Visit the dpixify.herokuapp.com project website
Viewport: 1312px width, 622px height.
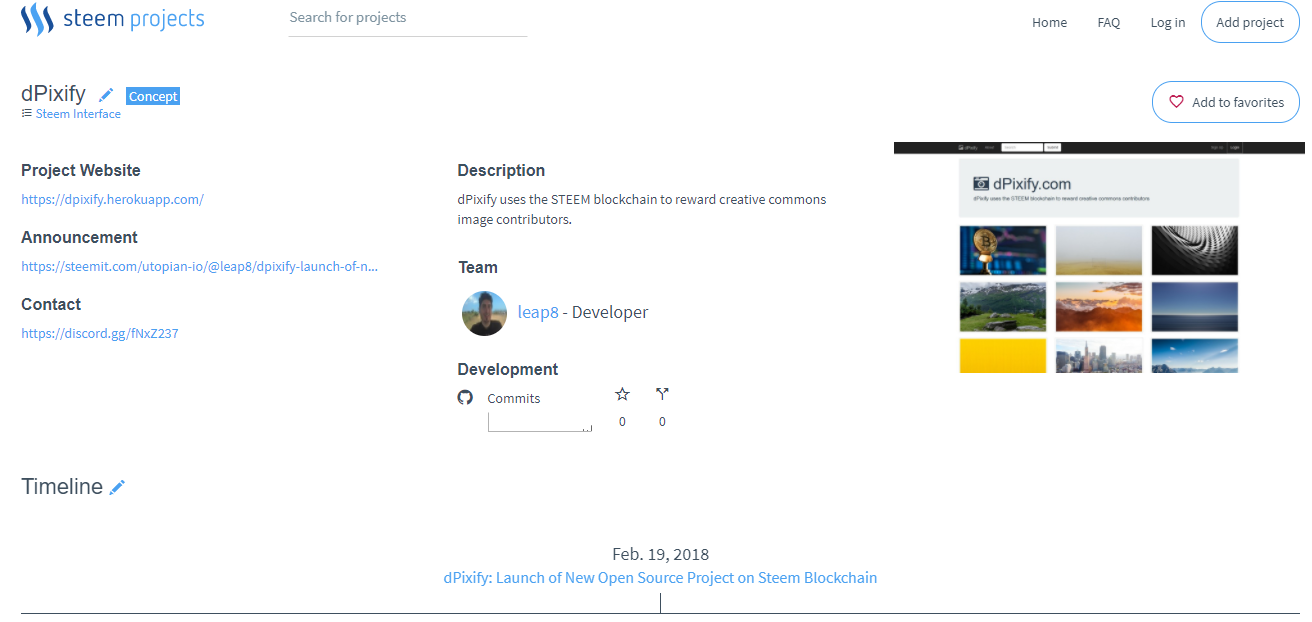click(112, 199)
